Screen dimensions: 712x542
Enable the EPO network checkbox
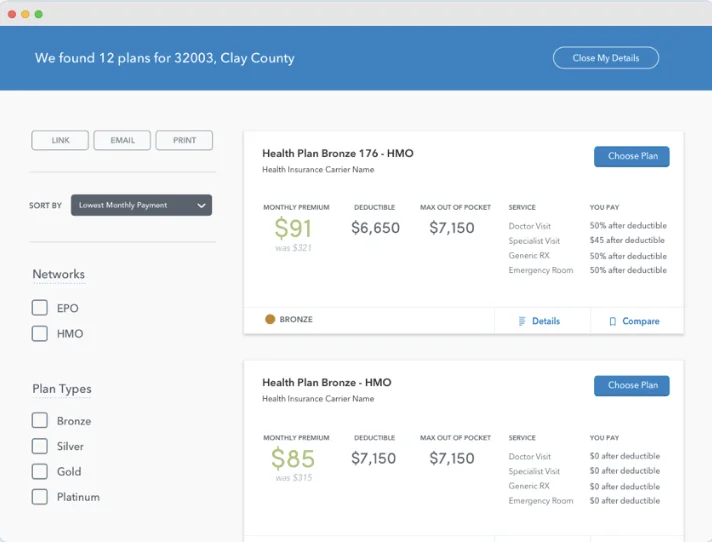(x=40, y=308)
